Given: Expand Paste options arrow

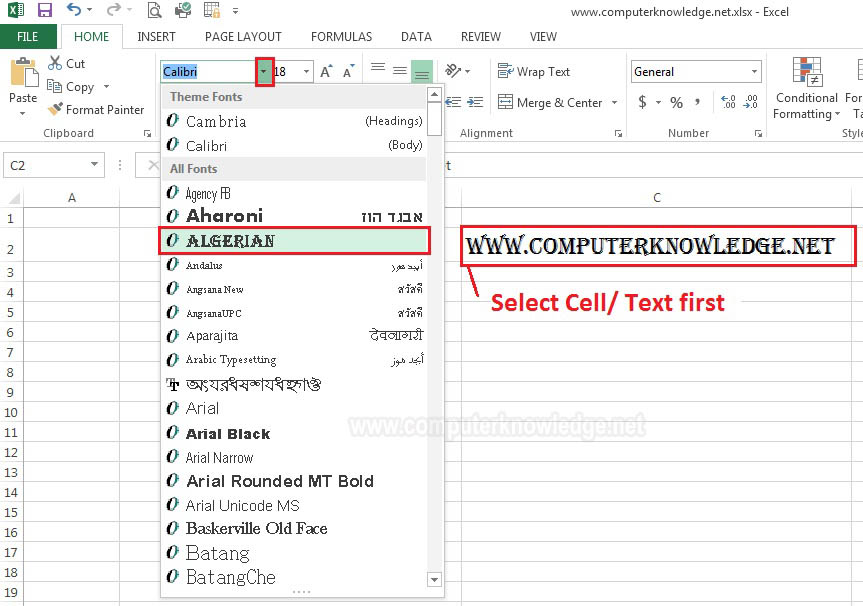Looking at the screenshot, I should 23,114.
